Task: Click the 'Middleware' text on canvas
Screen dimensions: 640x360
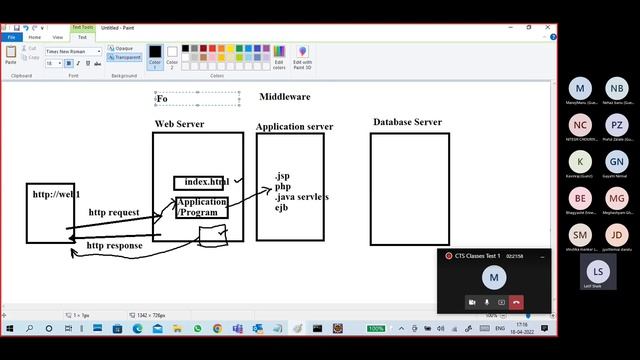Action: (x=285, y=97)
